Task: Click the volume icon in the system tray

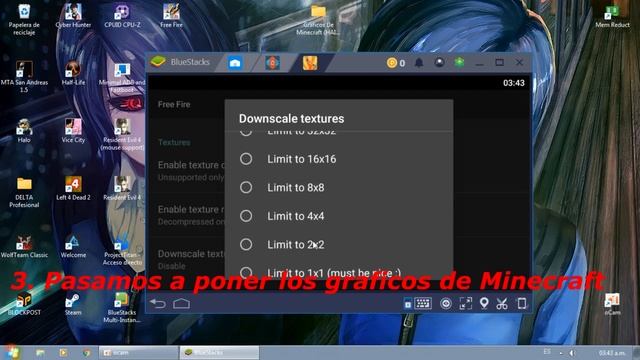Action: pos(572,353)
